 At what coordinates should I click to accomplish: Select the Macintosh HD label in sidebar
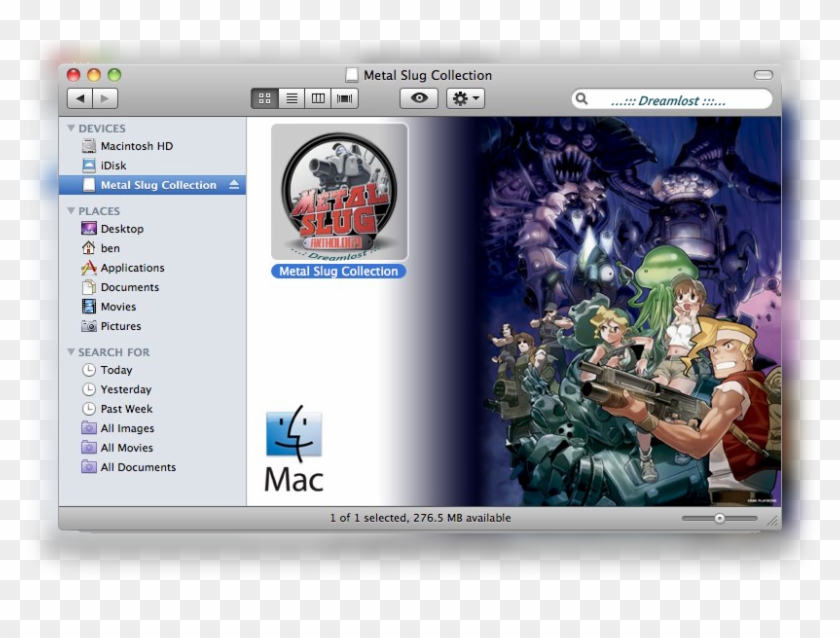point(137,146)
